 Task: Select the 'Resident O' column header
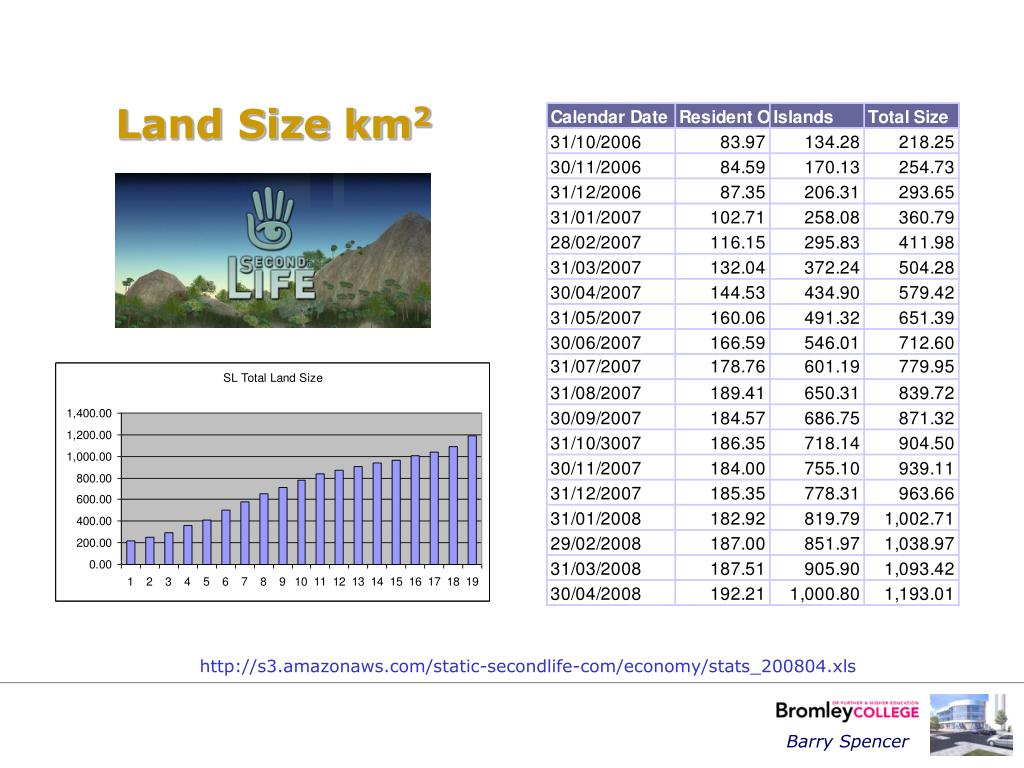pos(724,117)
